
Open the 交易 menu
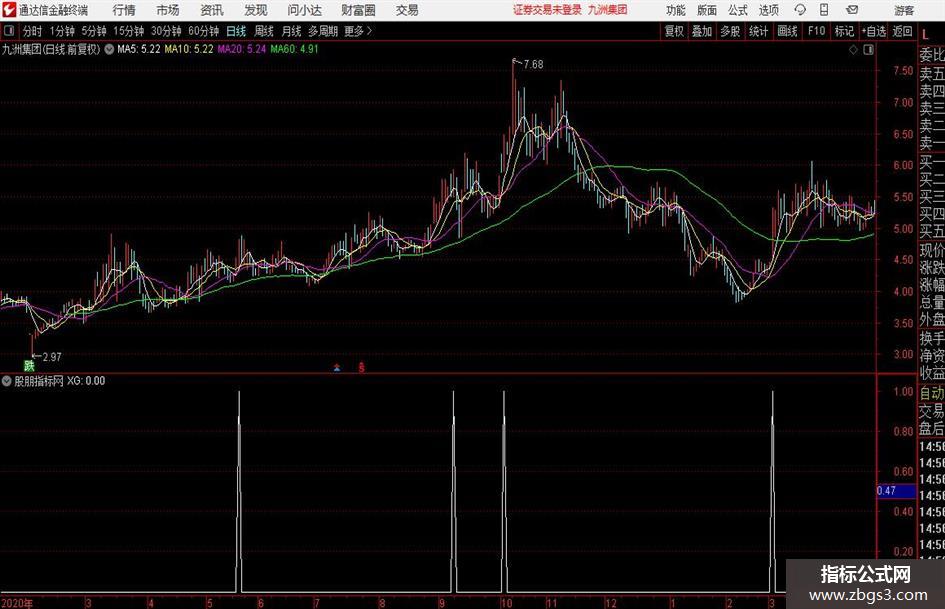click(407, 10)
